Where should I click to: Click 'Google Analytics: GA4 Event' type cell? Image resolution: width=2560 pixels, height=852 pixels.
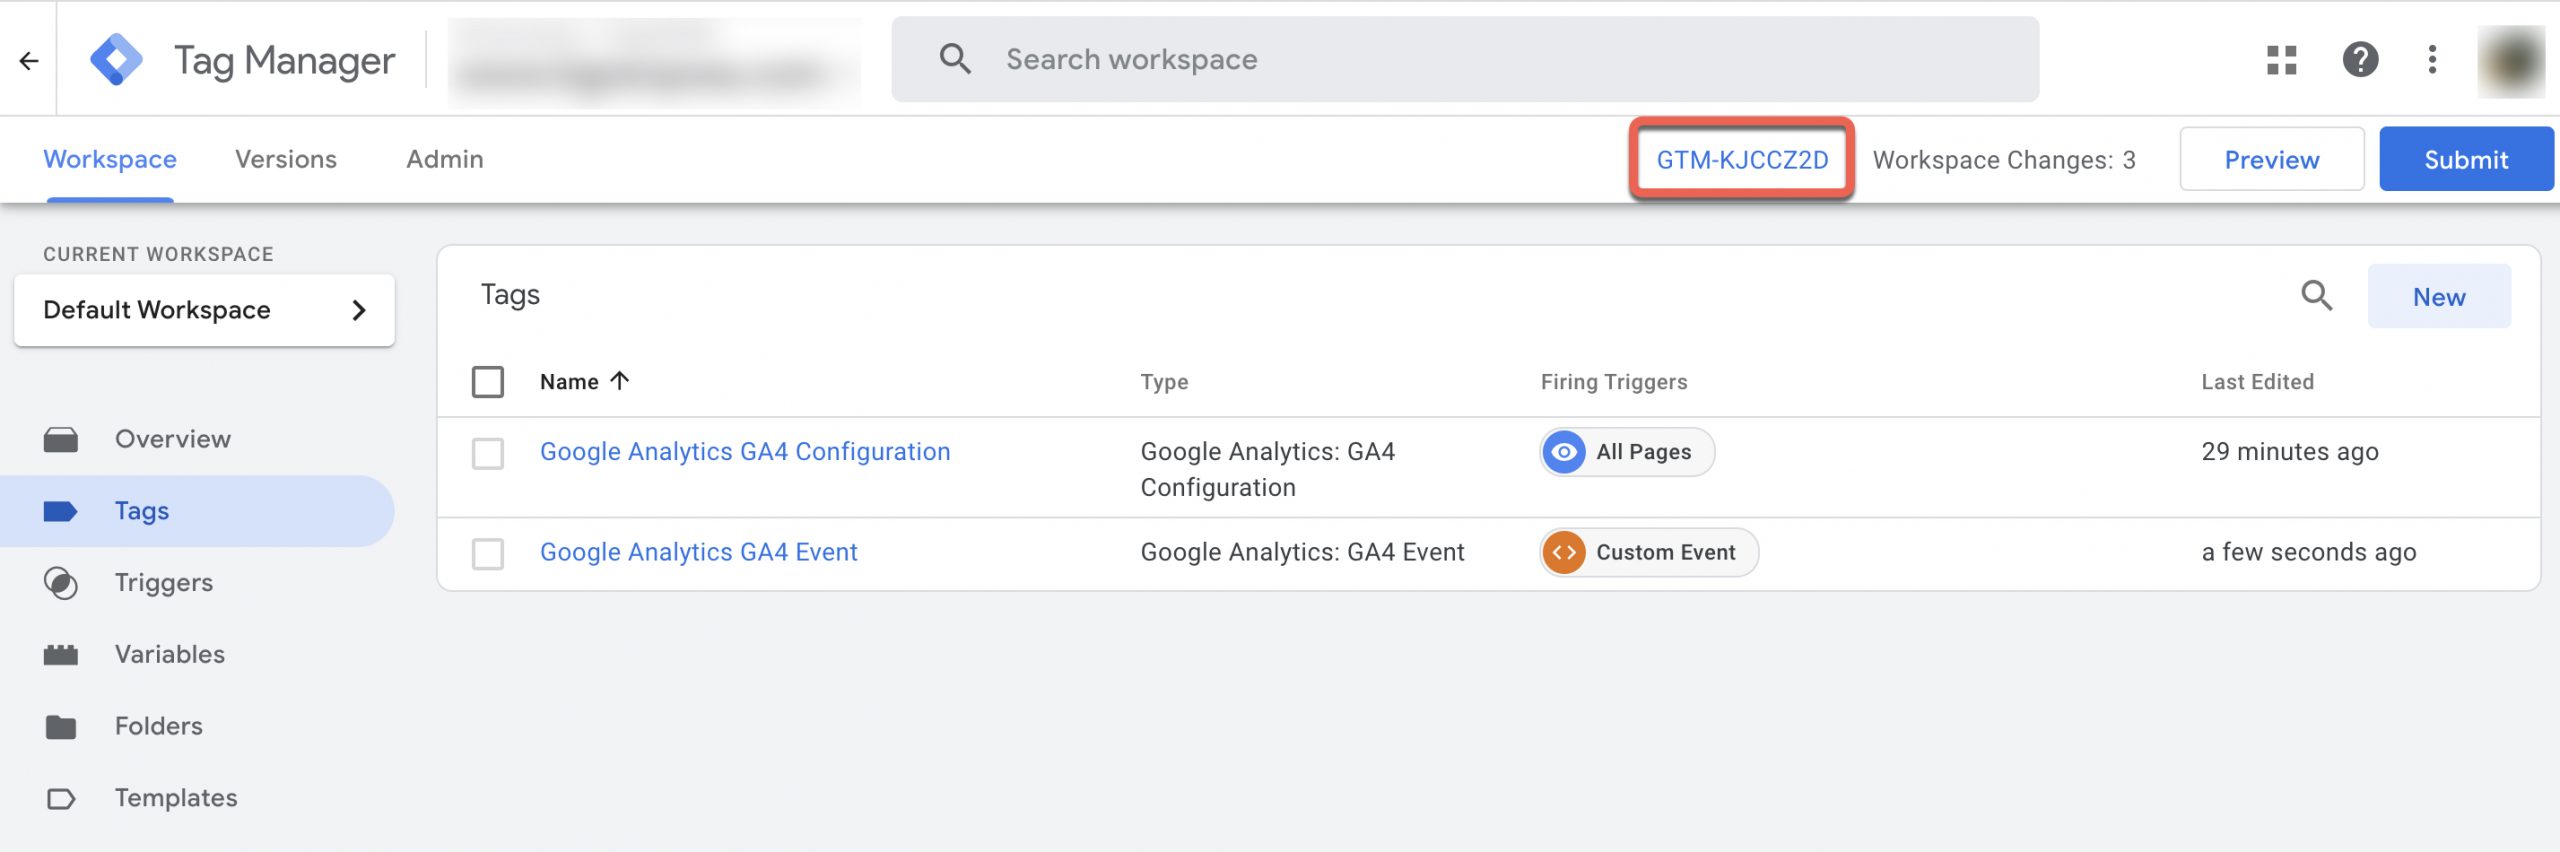pos(1302,552)
